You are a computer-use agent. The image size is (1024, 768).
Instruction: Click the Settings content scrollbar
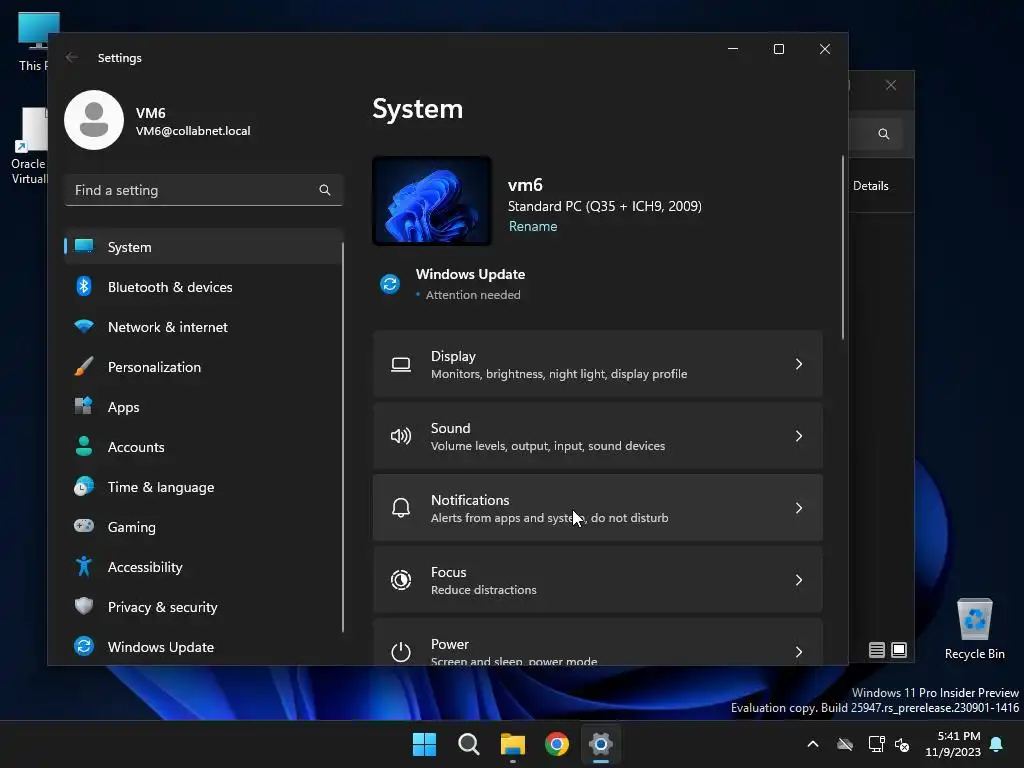coord(843,248)
